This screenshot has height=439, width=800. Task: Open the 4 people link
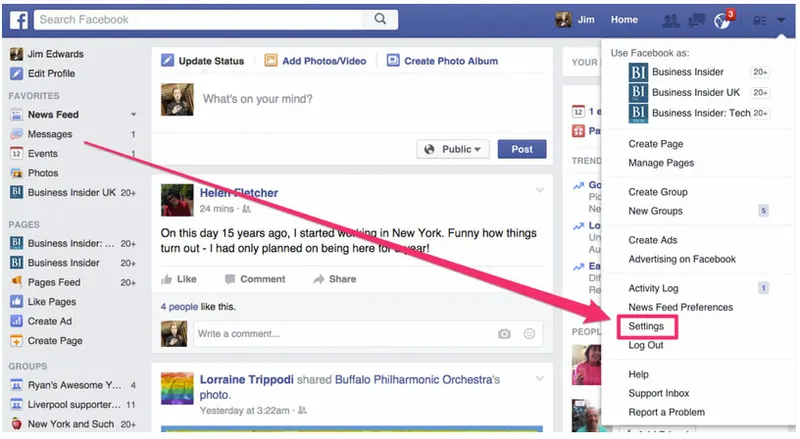[179, 307]
